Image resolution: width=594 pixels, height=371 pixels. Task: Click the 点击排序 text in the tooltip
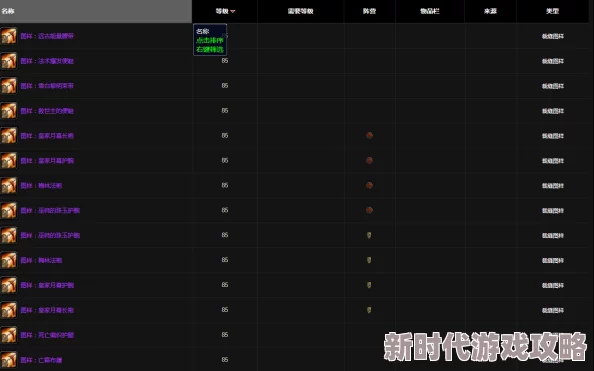point(209,40)
